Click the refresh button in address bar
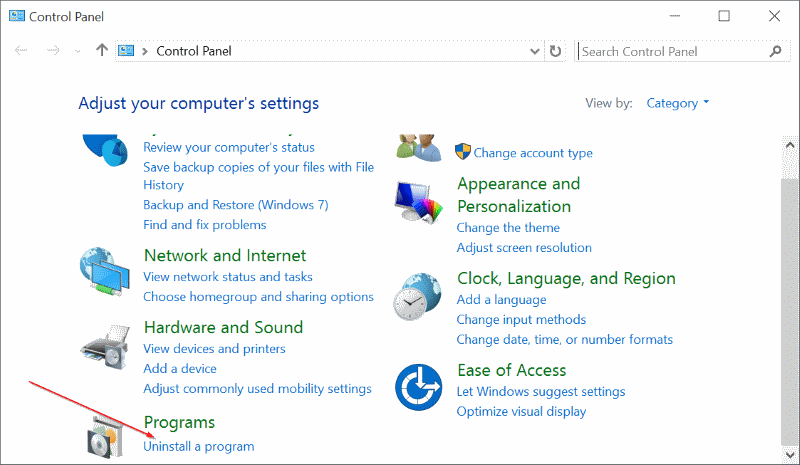The image size is (800, 465). (x=555, y=51)
